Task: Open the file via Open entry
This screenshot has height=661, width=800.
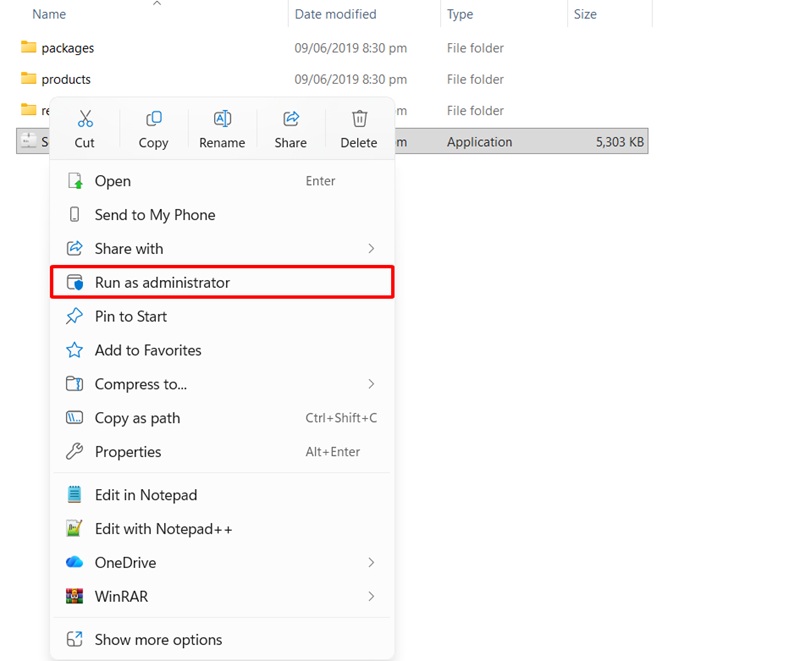Action: 113,181
